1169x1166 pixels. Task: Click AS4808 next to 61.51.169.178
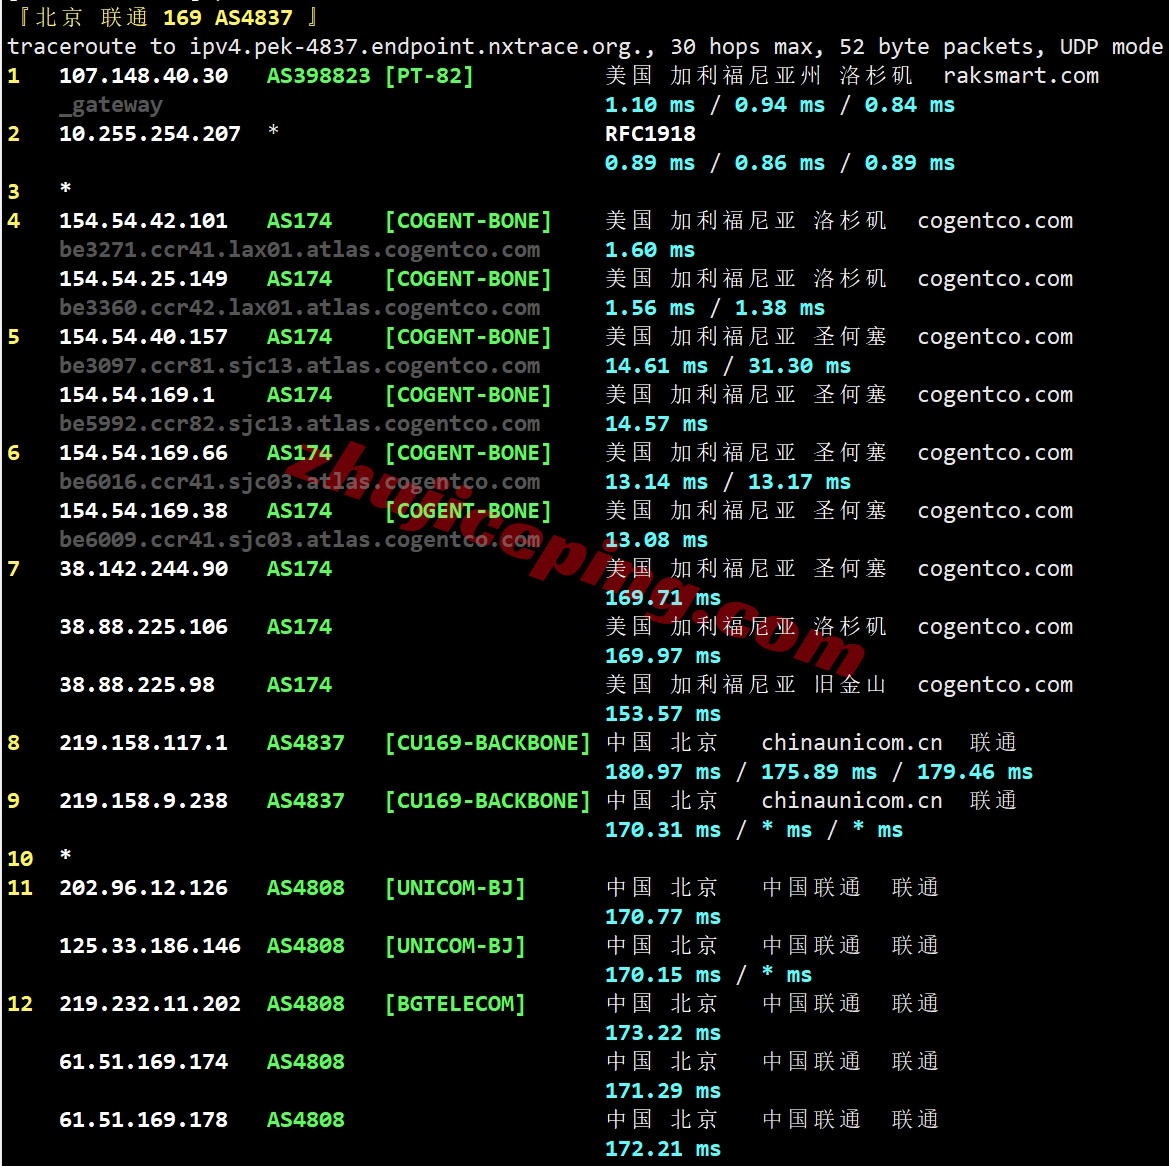306,1120
